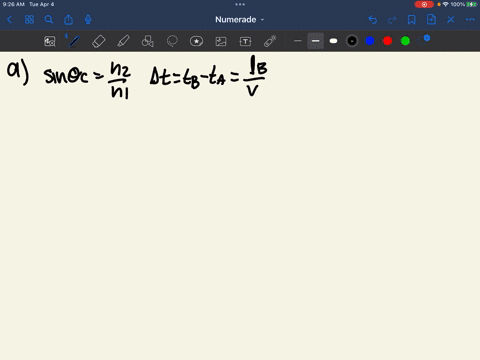
Task: Open the search magnifier
Action: (49, 20)
